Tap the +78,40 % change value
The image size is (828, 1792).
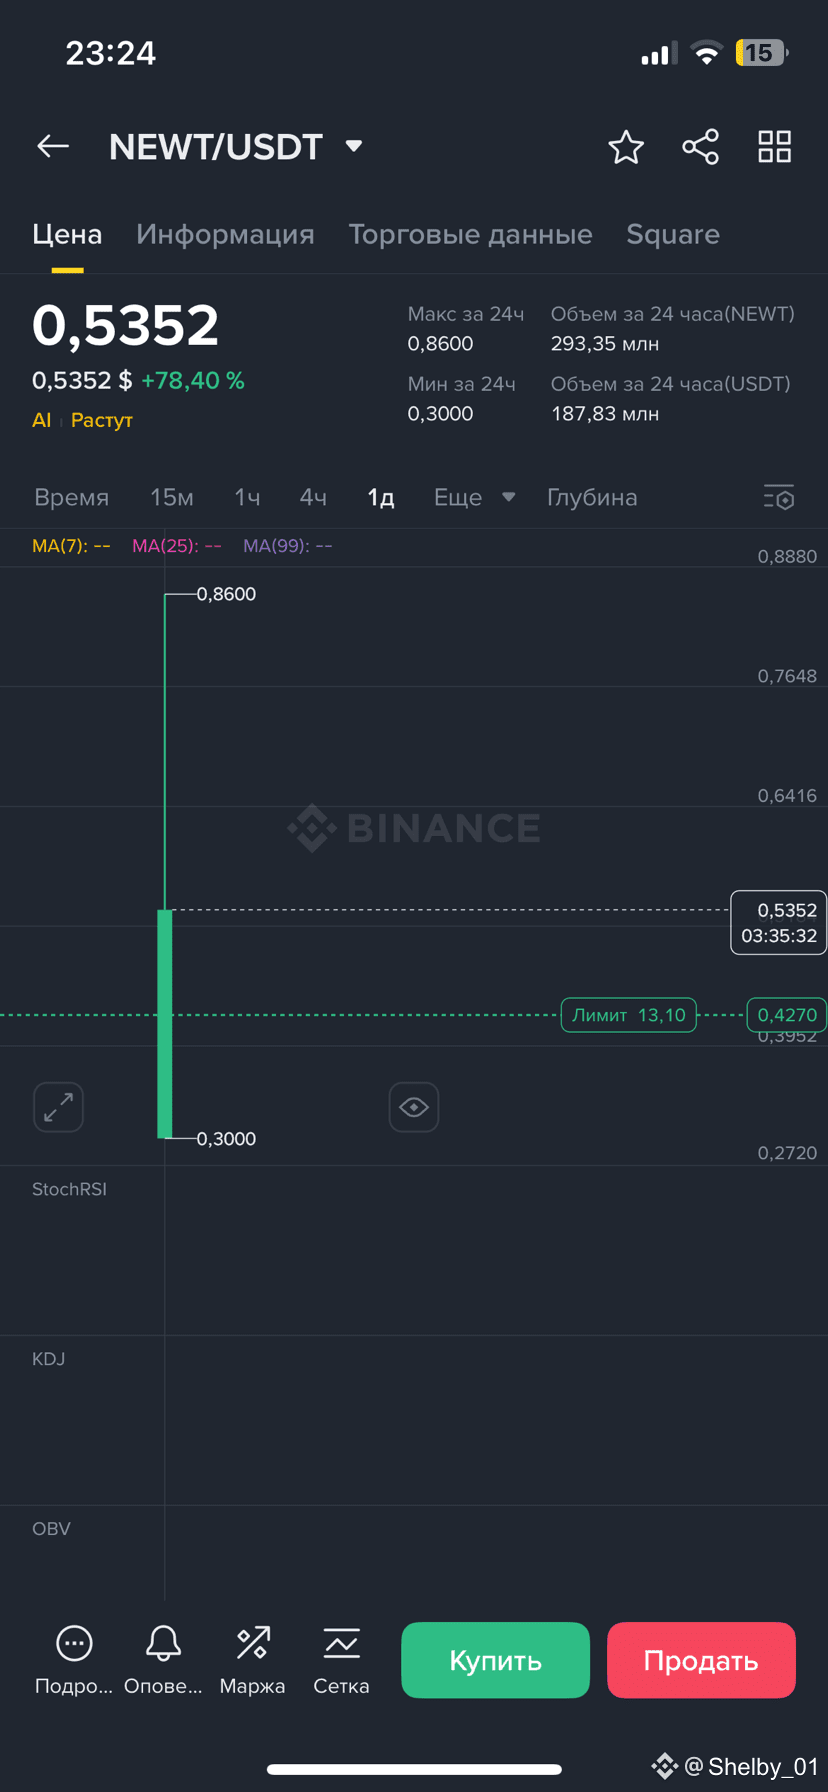pyautogui.click(x=193, y=381)
